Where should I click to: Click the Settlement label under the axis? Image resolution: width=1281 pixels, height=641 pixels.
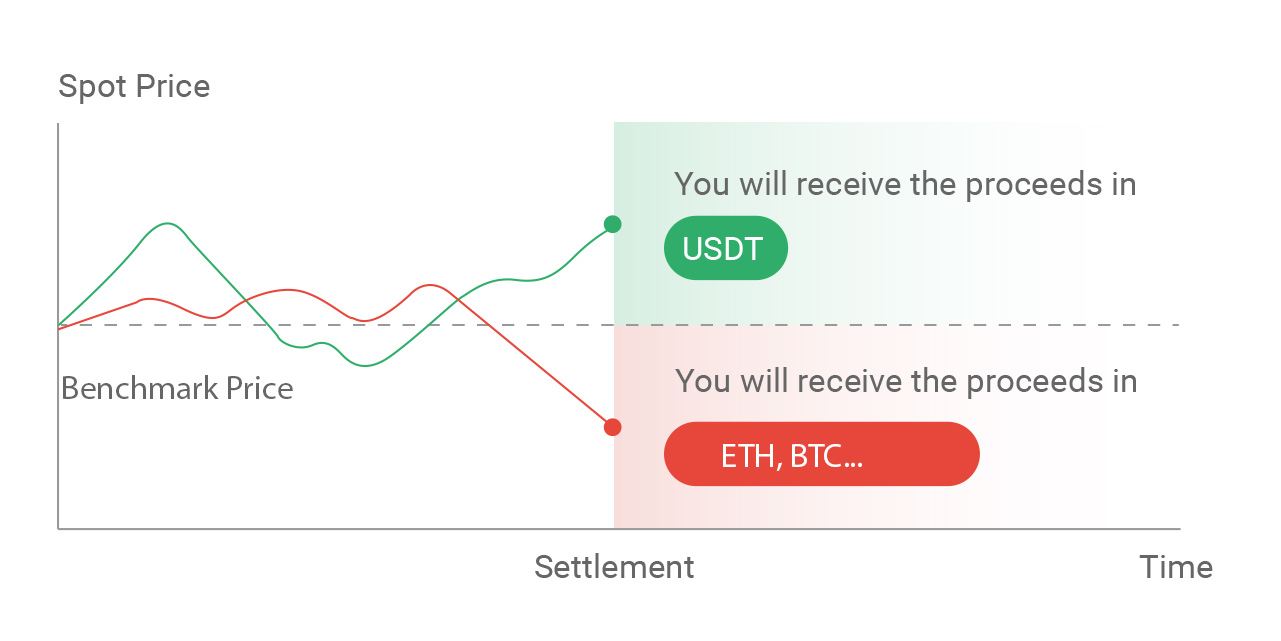[614, 567]
